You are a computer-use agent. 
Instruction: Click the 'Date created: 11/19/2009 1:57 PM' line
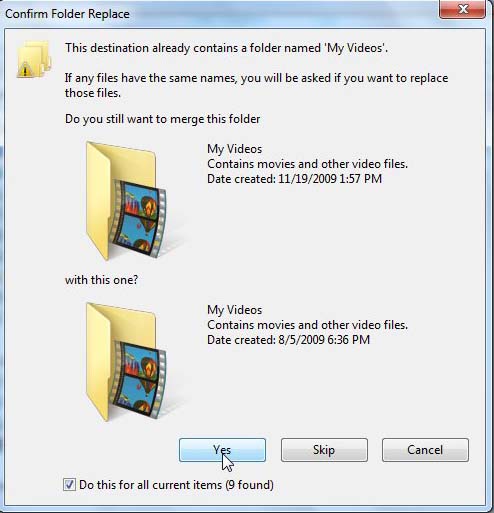pyautogui.click(x=294, y=179)
